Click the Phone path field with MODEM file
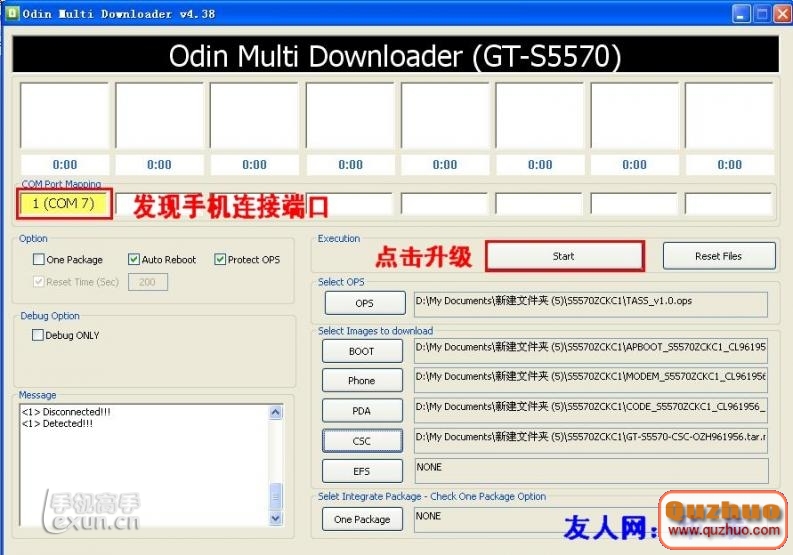 591,380
